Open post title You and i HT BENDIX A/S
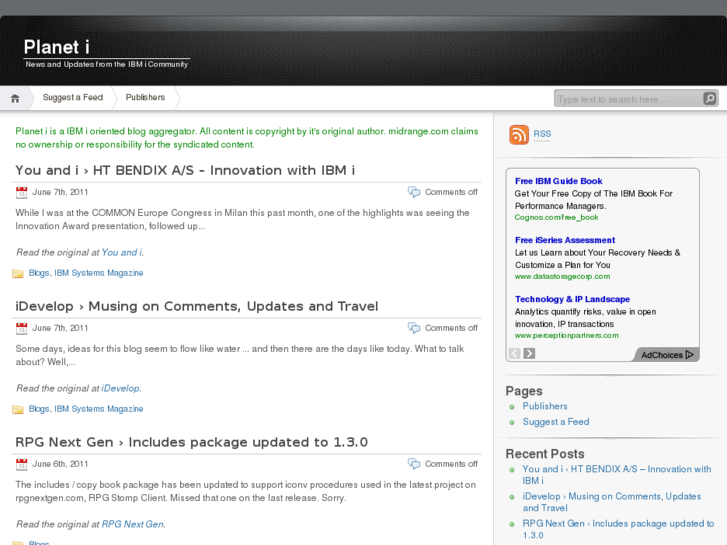Image resolution: width=727 pixels, height=545 pixels. [185, 170]
